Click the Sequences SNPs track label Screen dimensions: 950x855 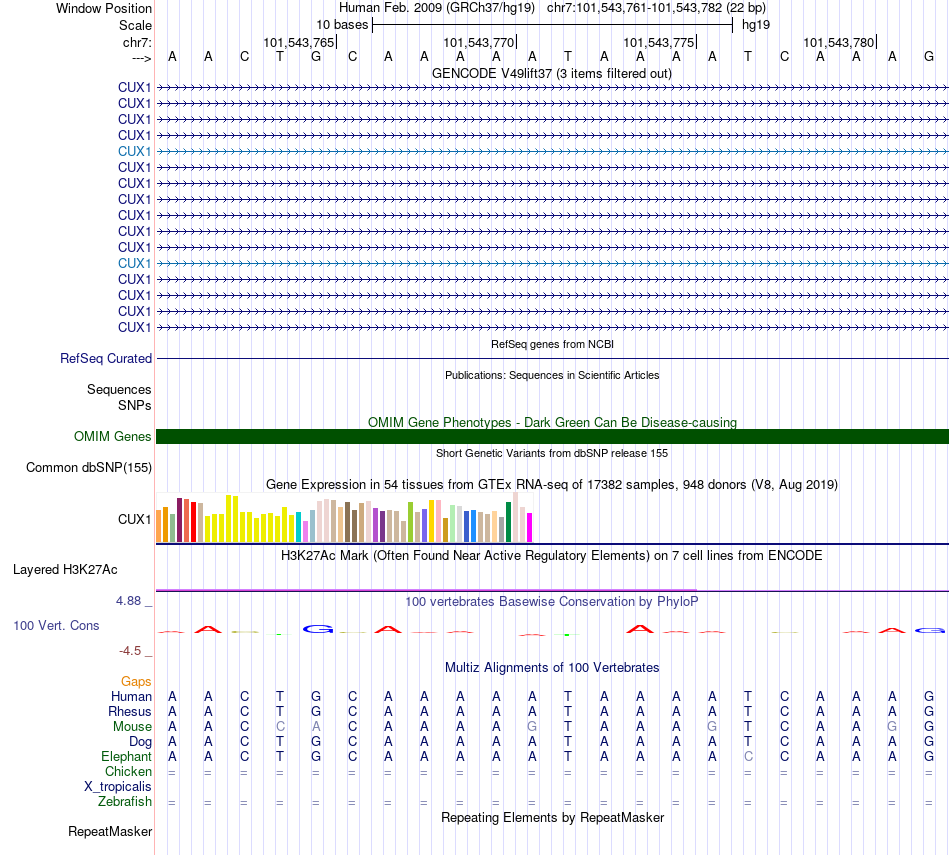(x=119, y=398)
